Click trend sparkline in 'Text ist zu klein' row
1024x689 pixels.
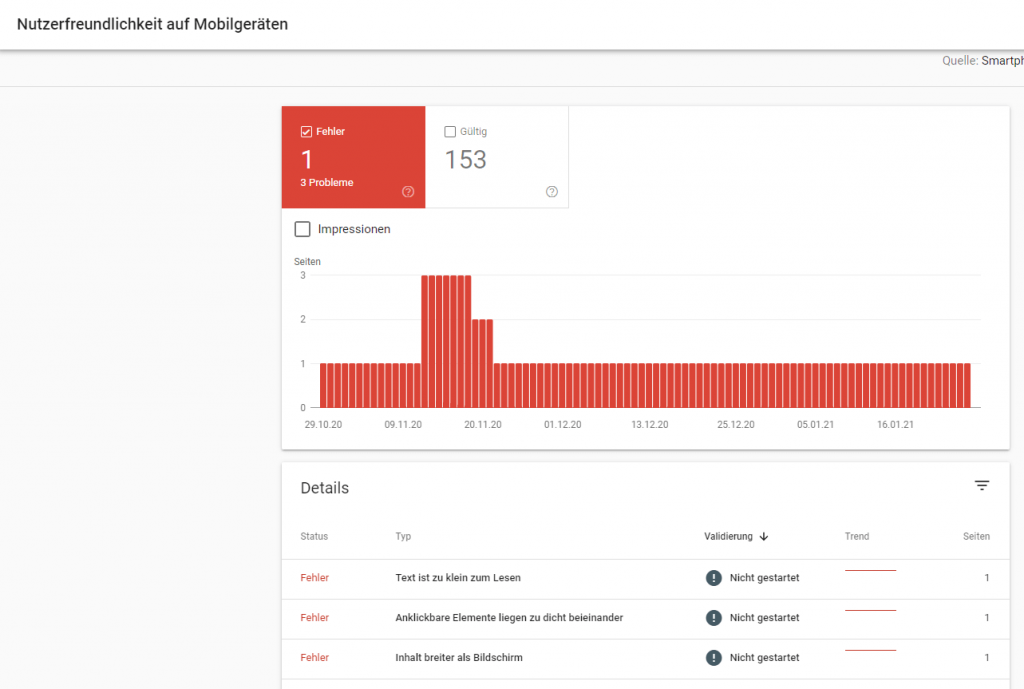pos(871,570)
